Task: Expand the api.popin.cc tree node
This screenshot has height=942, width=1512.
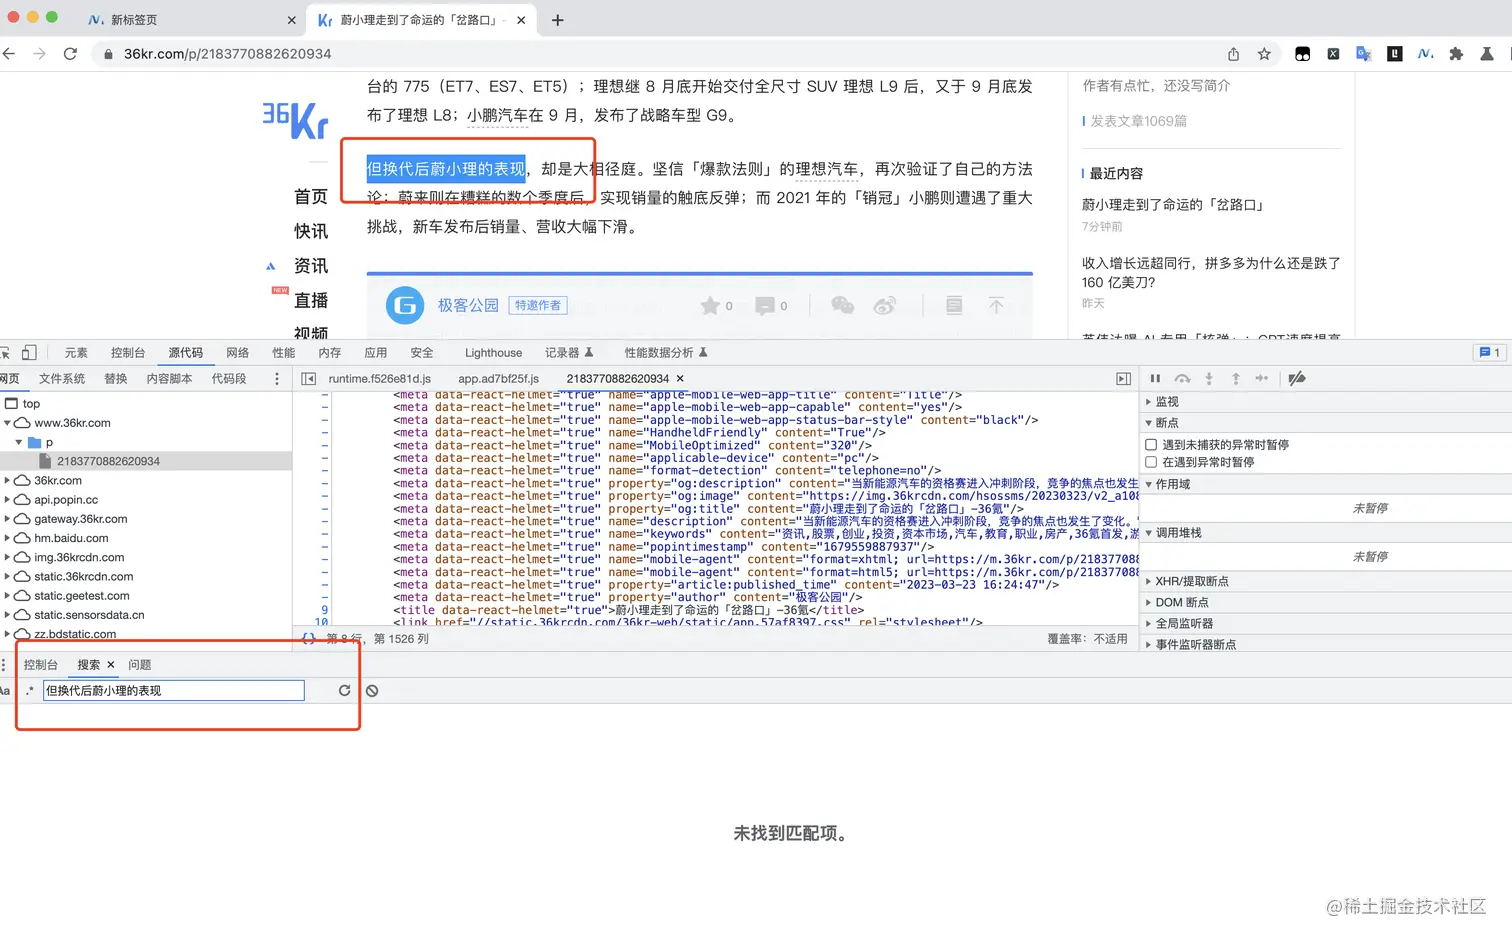Action: click(x=8, y=500)
